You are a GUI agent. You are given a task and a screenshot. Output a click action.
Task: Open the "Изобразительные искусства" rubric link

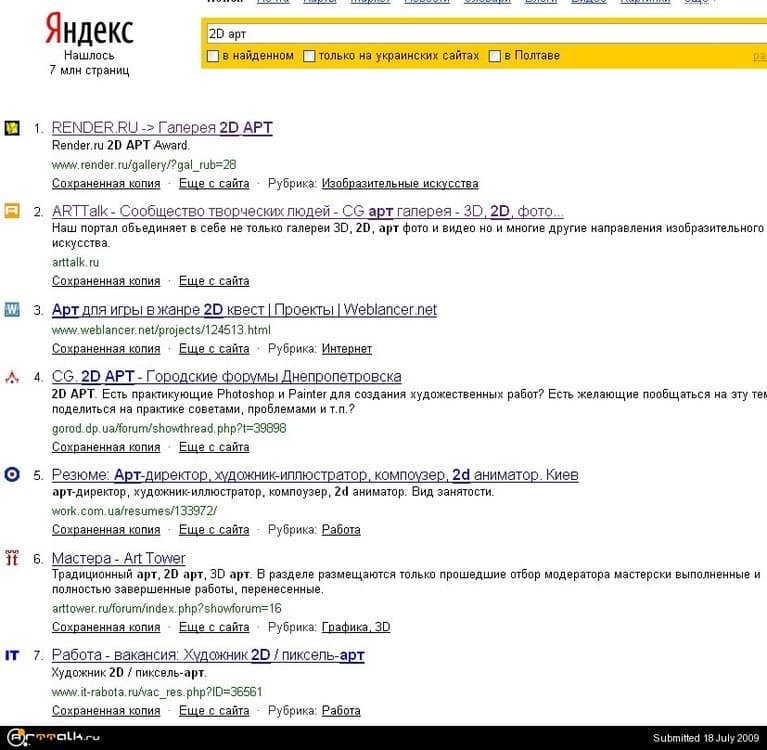coord(399,184)
